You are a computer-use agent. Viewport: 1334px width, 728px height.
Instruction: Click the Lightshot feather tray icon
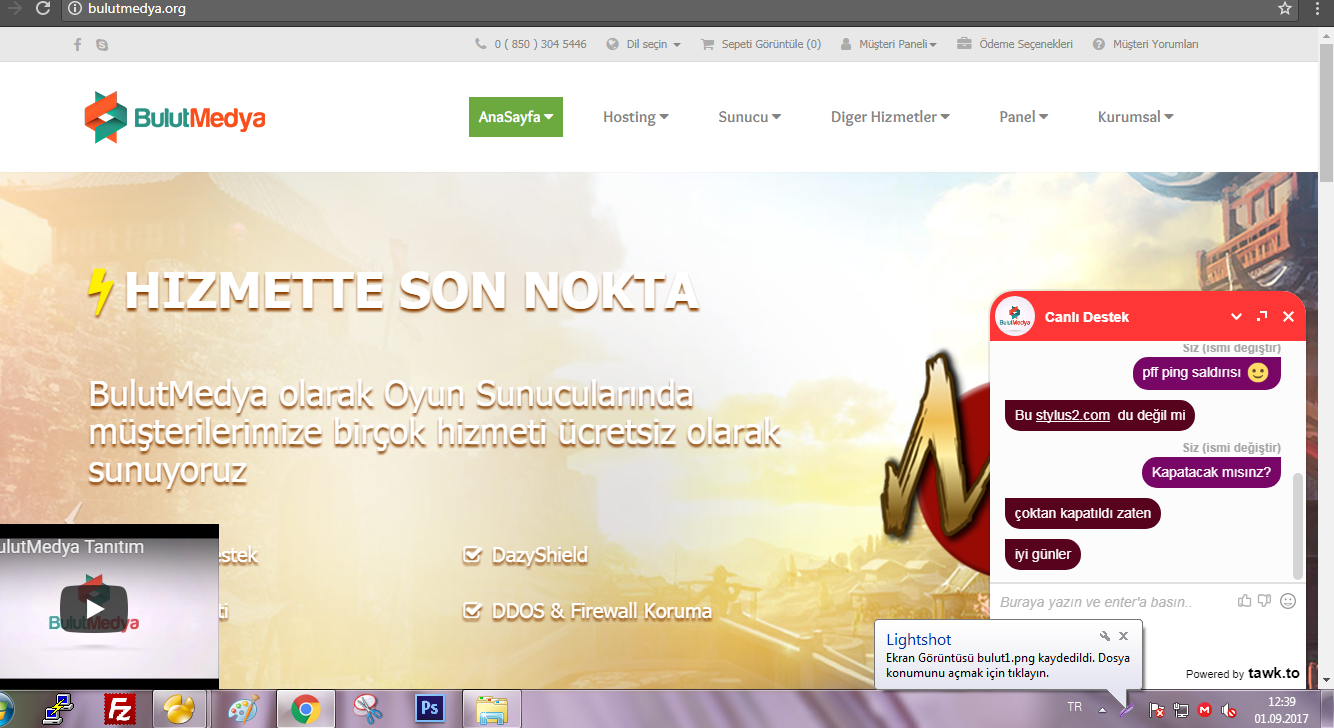pos(1128,710)
